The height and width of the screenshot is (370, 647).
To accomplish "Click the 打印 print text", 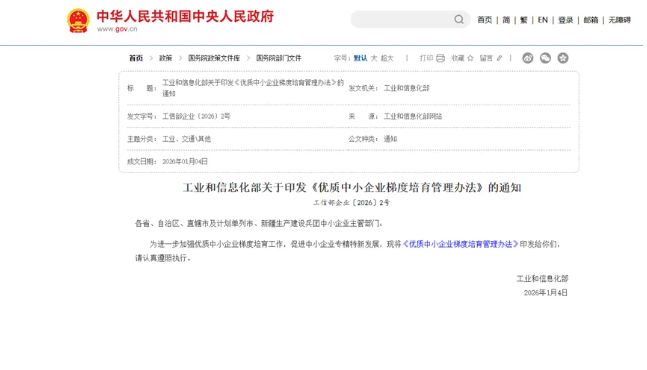I will pos(426,58).
